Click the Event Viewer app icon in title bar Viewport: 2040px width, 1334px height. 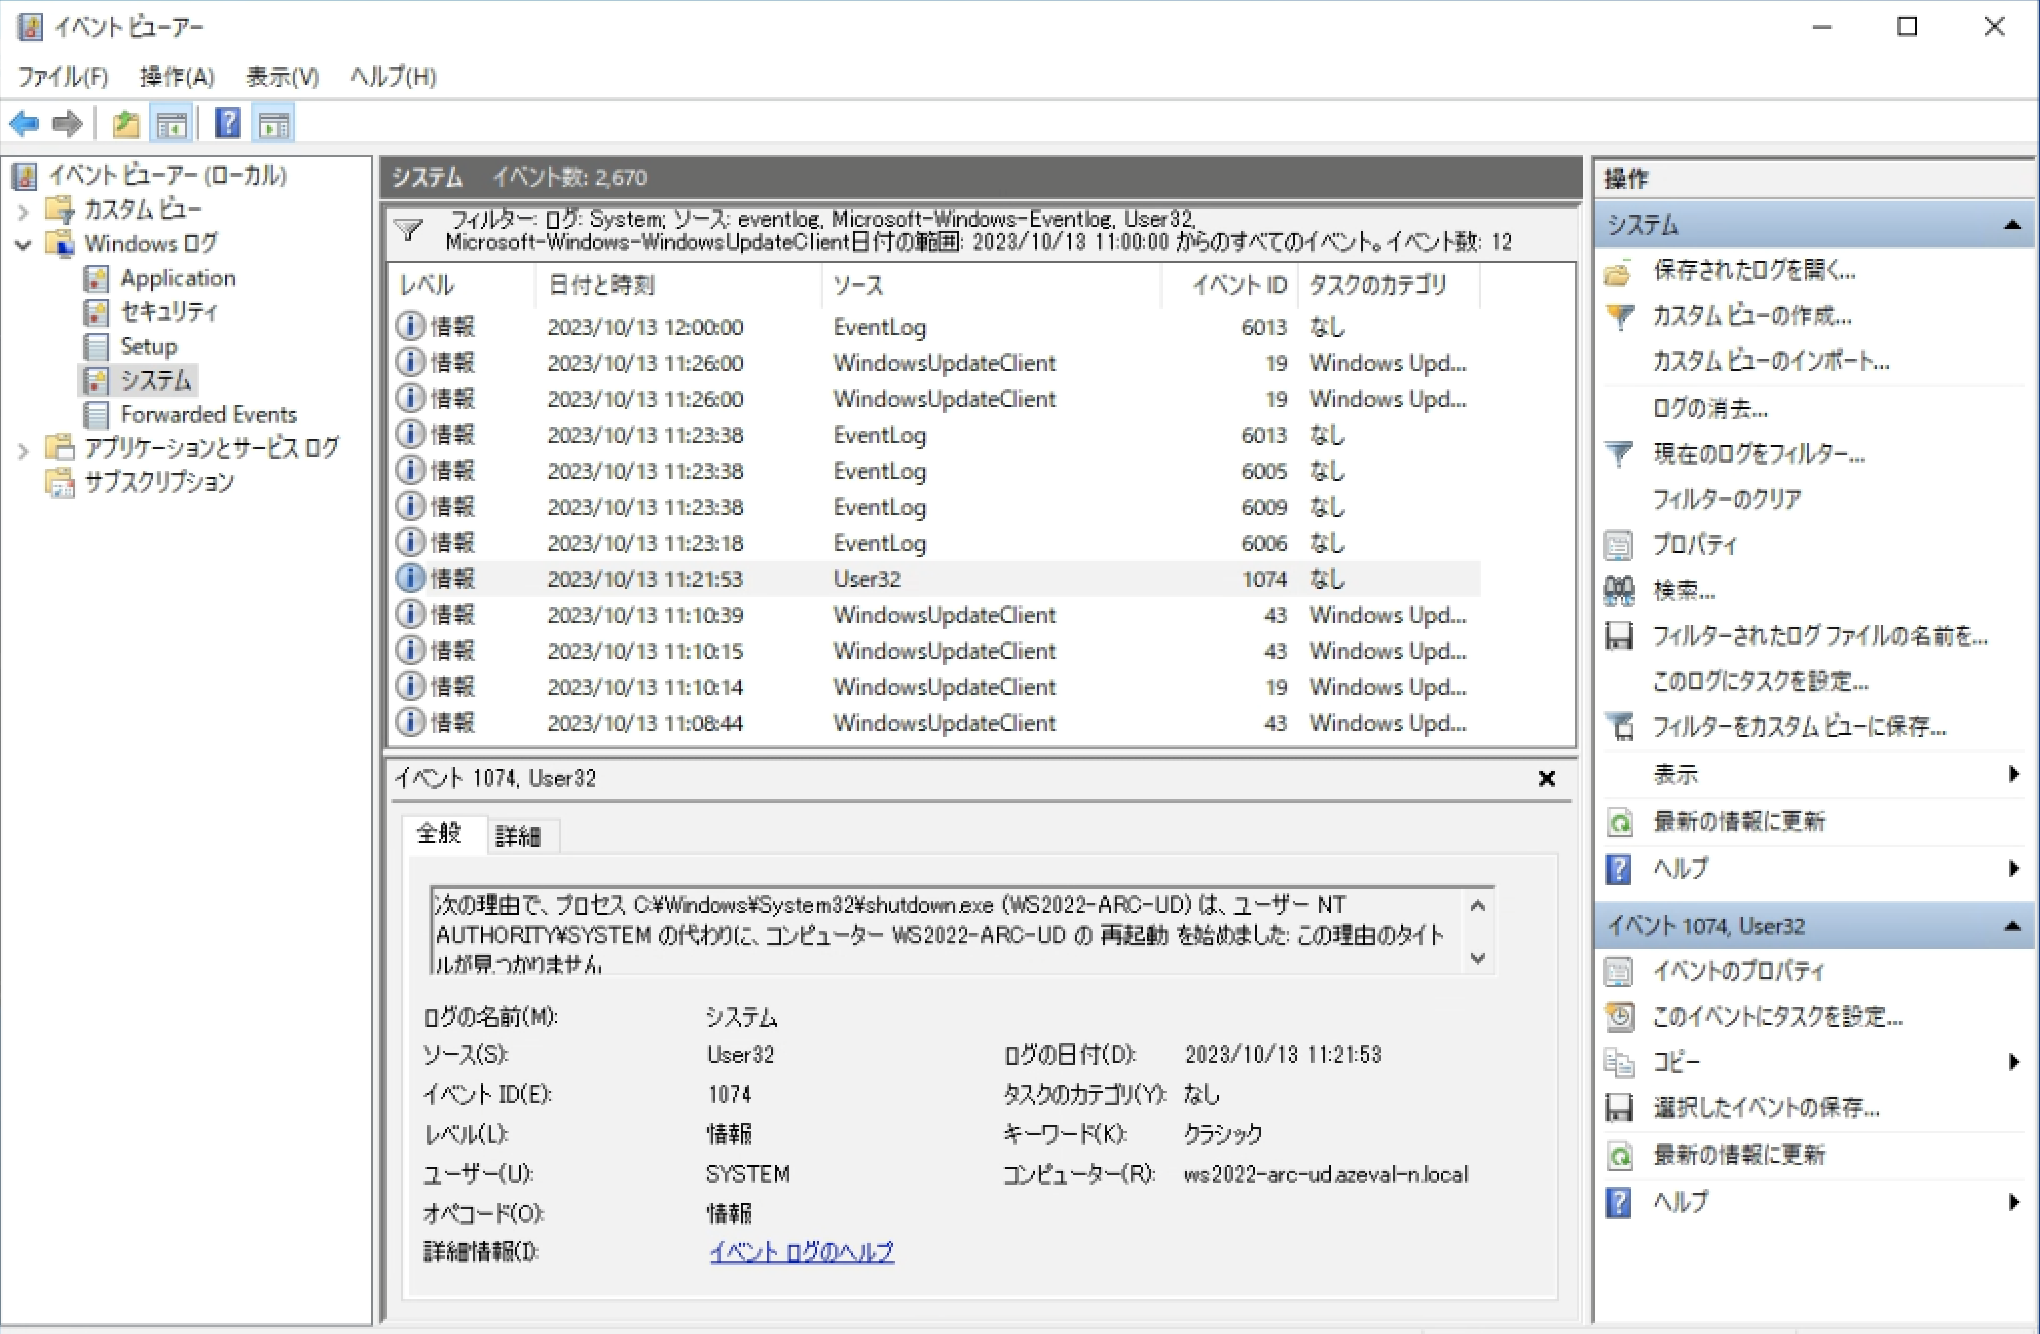click(x=30, y=27)
